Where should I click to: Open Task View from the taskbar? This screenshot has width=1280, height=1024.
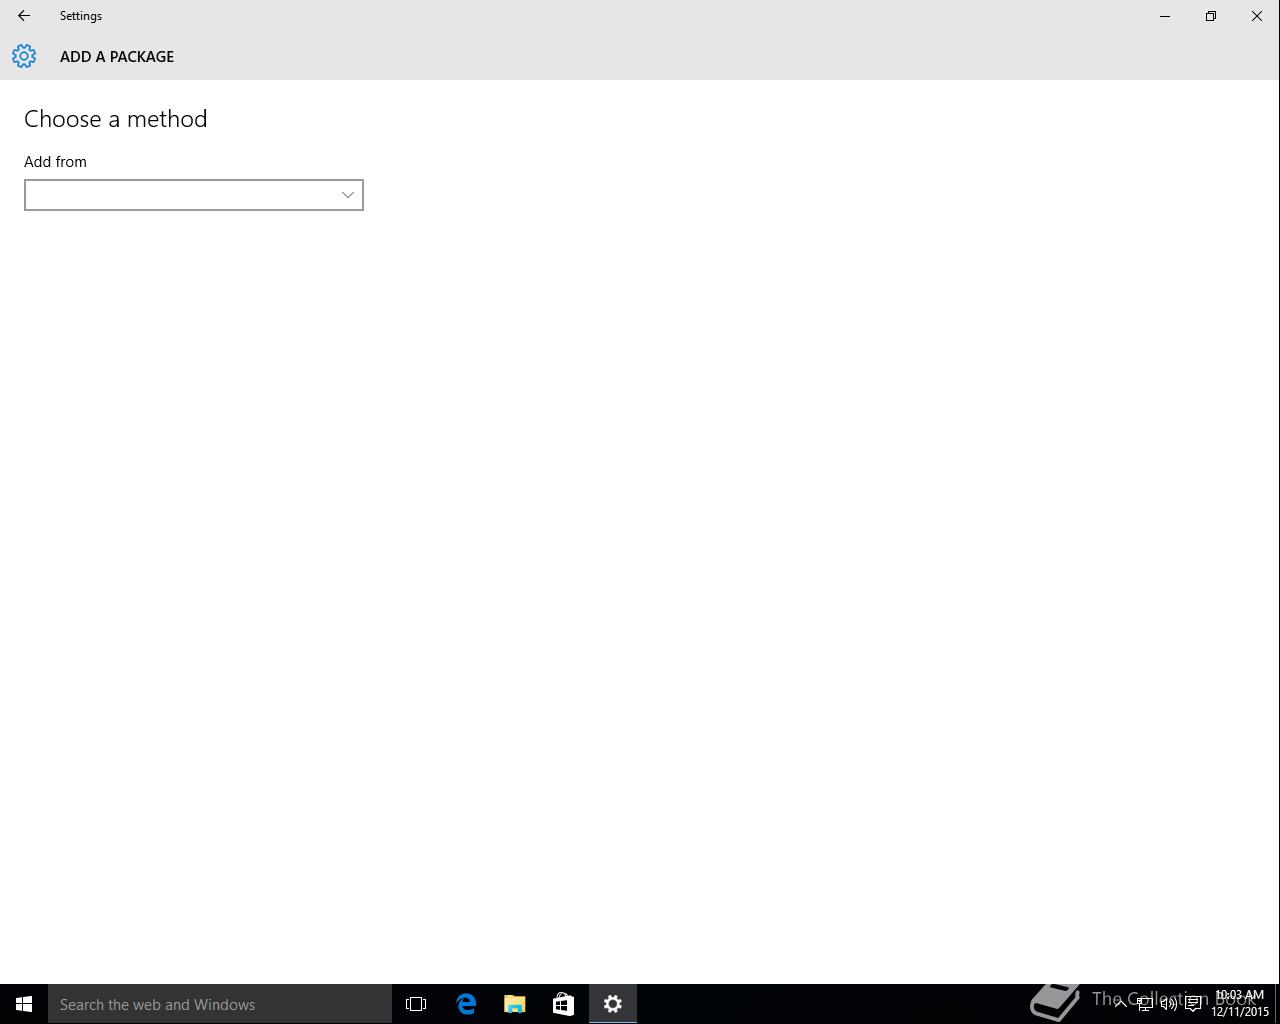click(x=416, y=1004)
